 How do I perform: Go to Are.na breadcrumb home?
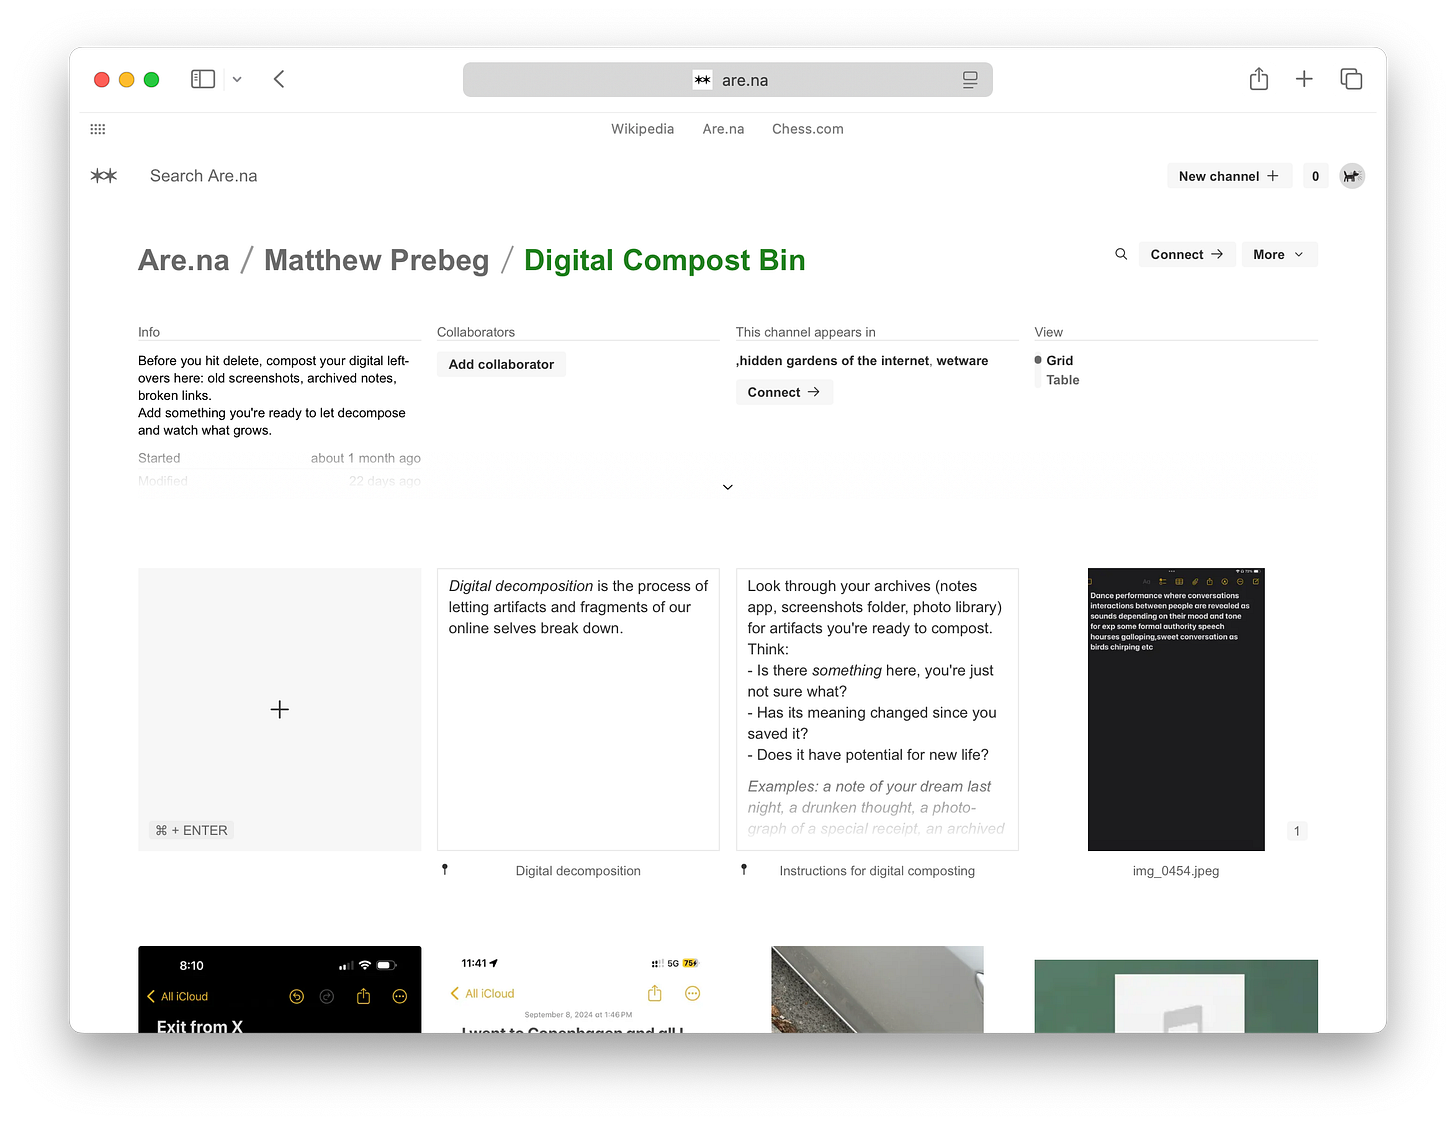click(x=184, y=260)
